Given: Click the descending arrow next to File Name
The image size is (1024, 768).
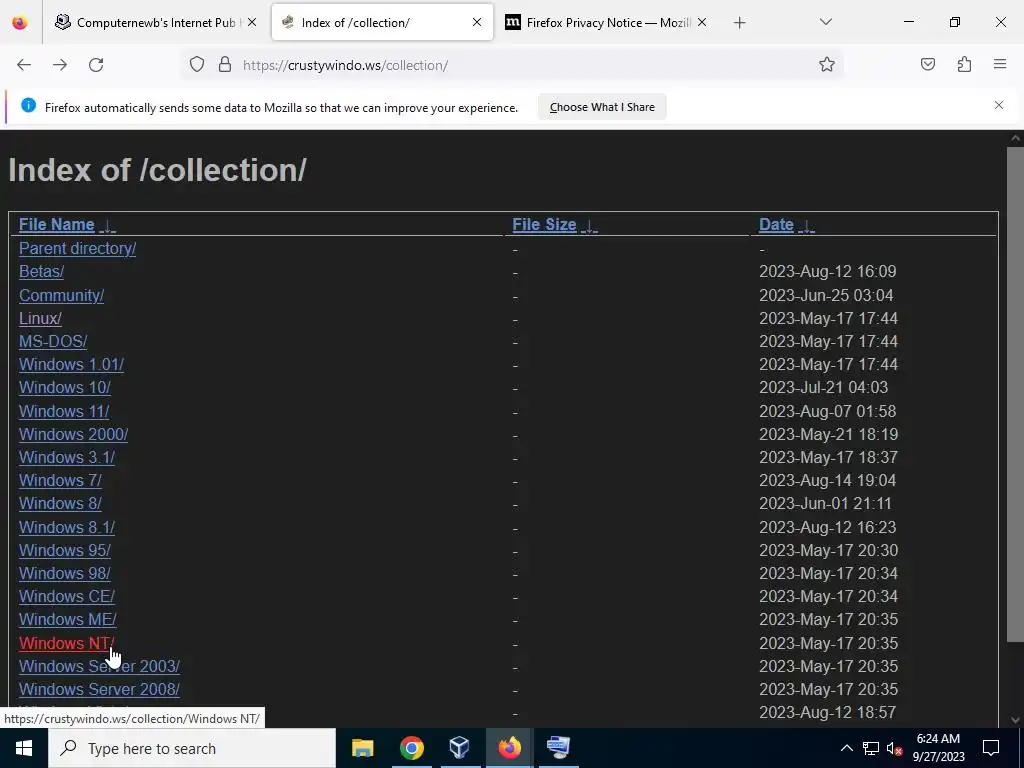Looking at the screenshot, I should [107, 226].
